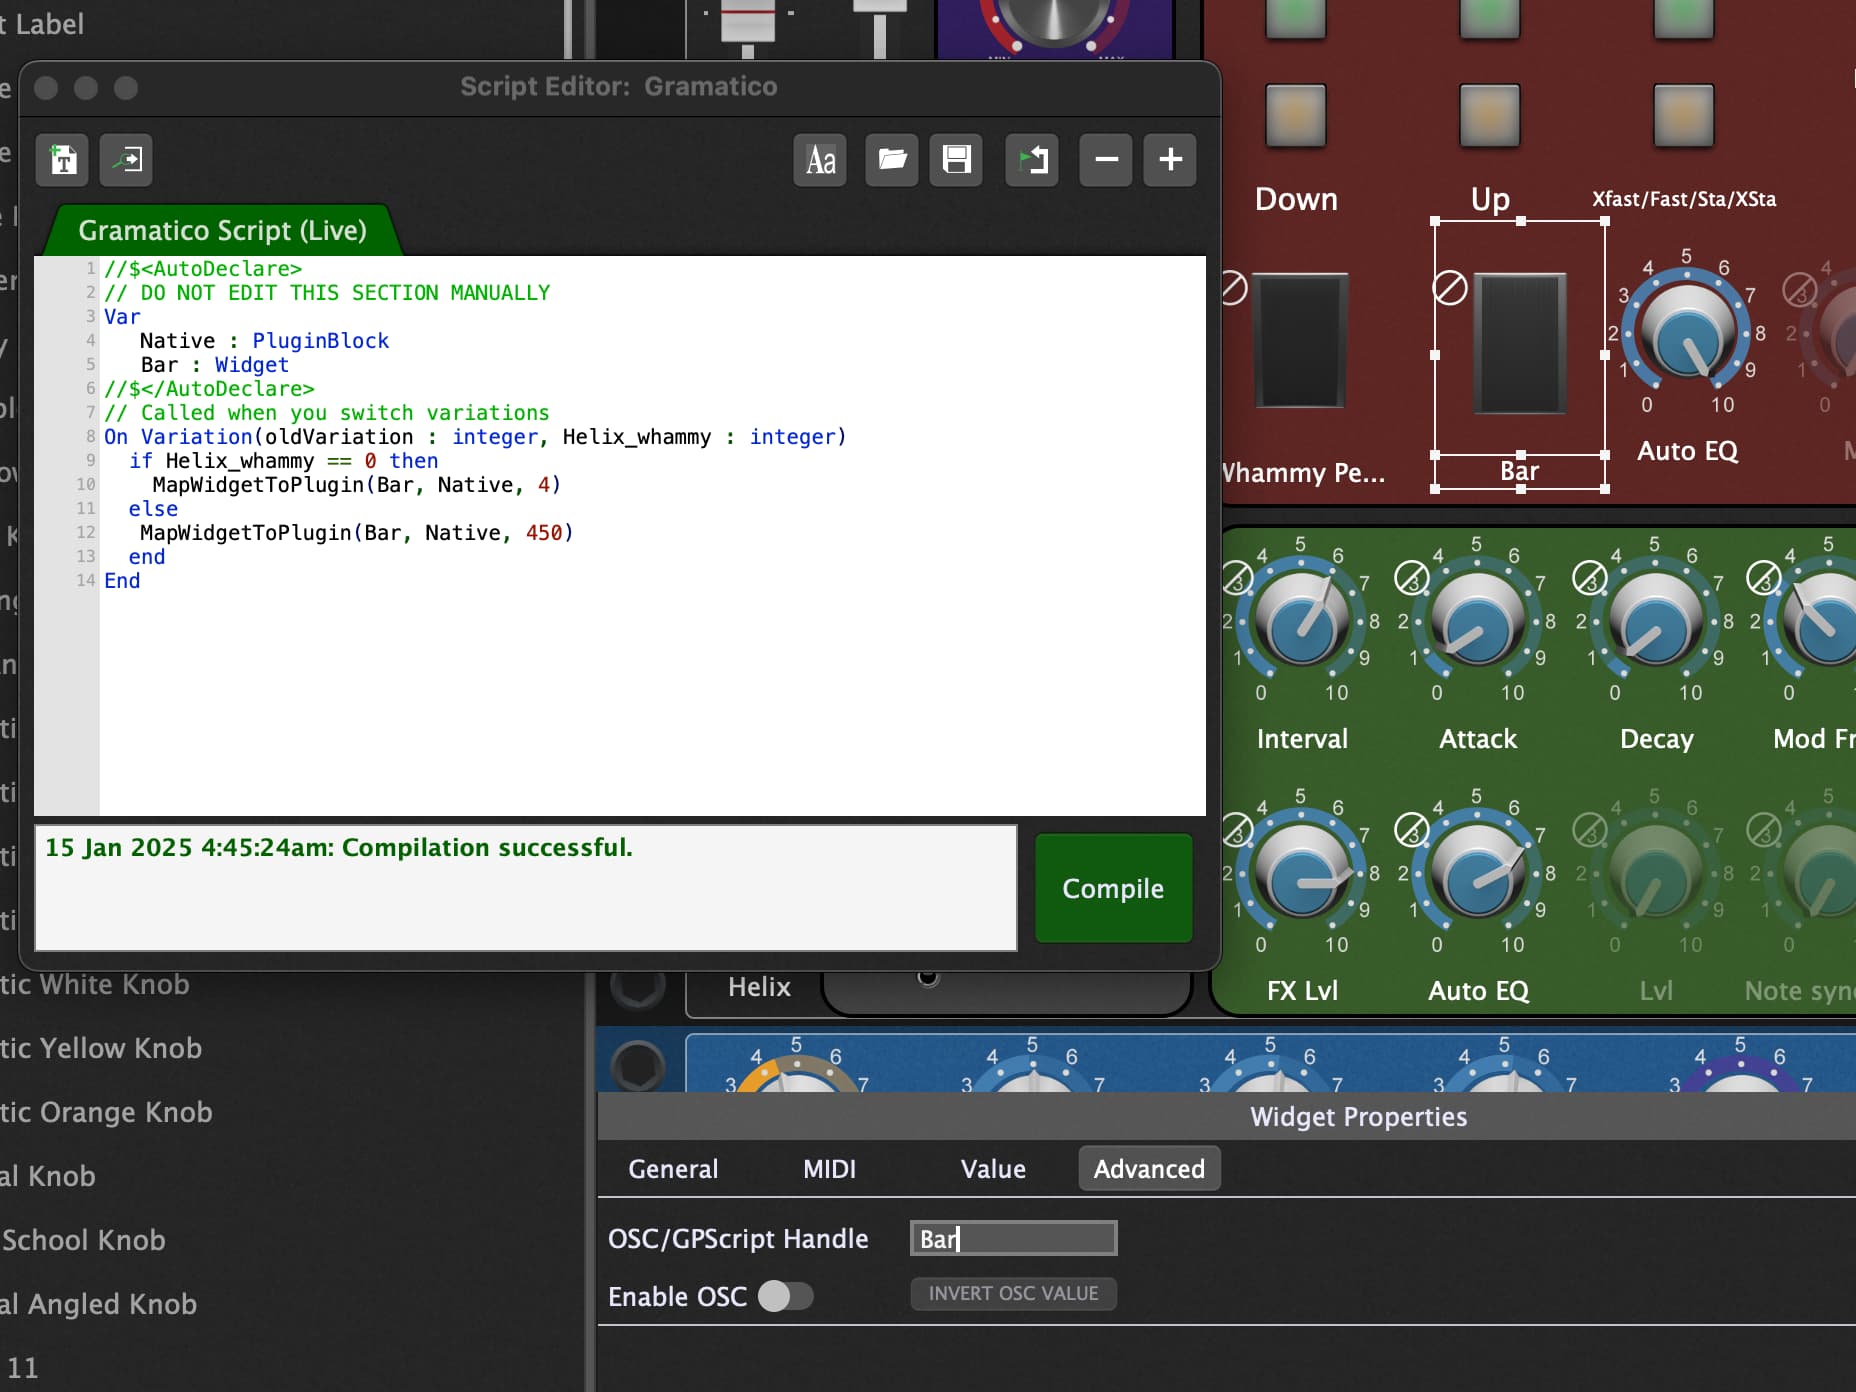Click the link icon on Attack knob
Image resolution: width=1856 pixels, height=1392 pixels.
click(x=1412, y=578)
